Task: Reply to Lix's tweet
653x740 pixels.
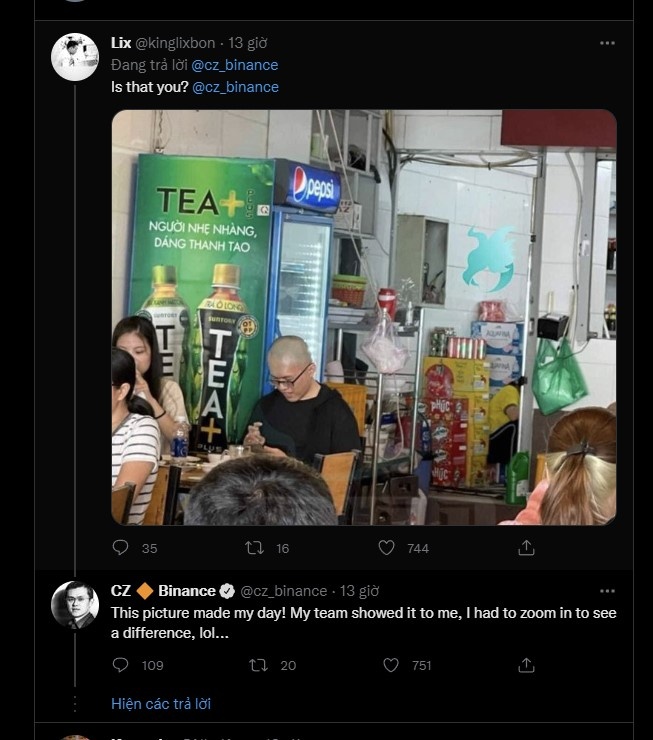Action: point(121,548)
